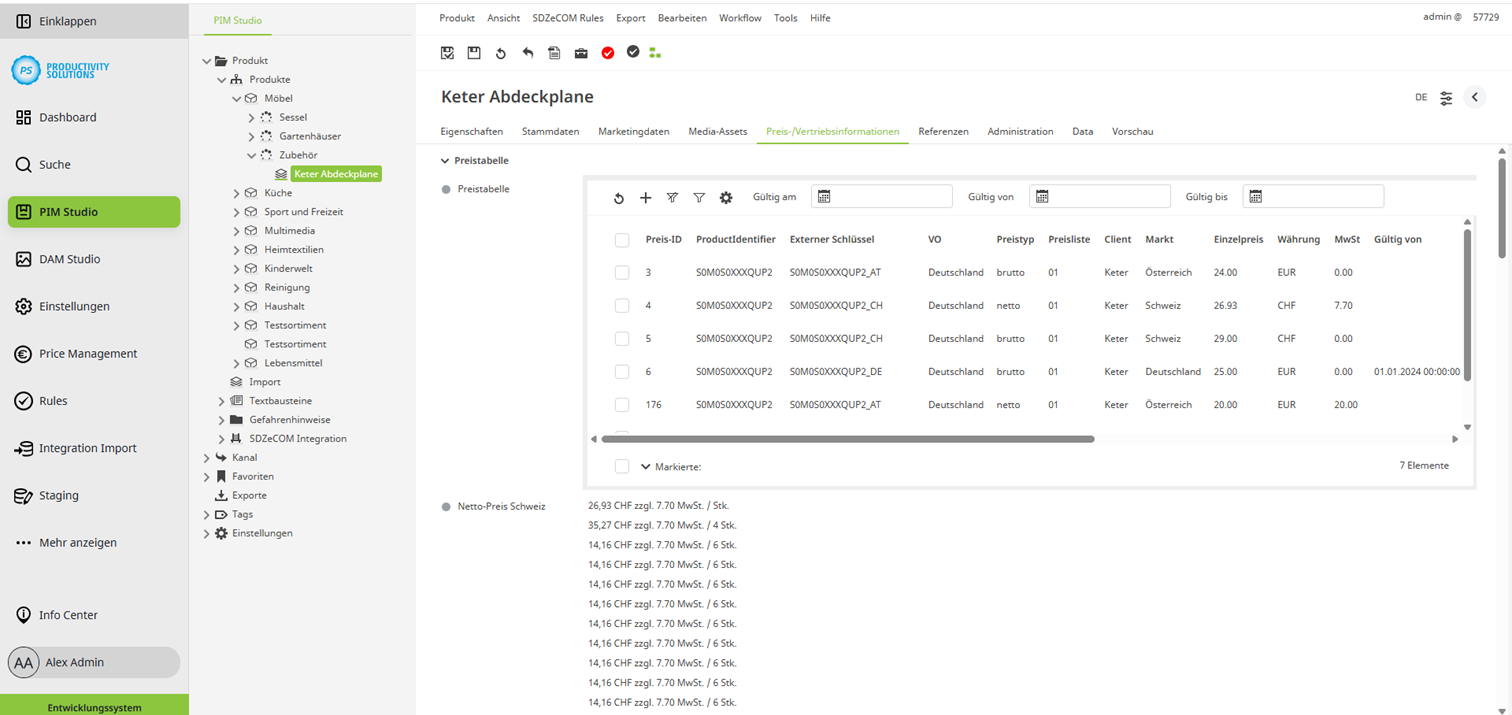Switch to the Stammdaten tab
1512x715 pixels.
(565, 131)
